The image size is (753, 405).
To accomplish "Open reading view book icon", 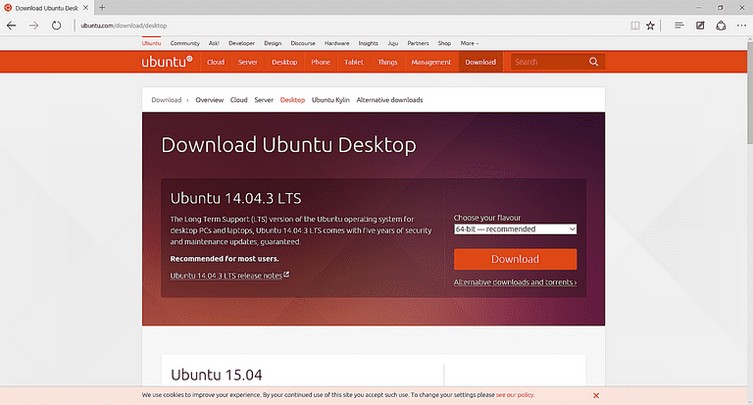I will (x=635, y=25).
